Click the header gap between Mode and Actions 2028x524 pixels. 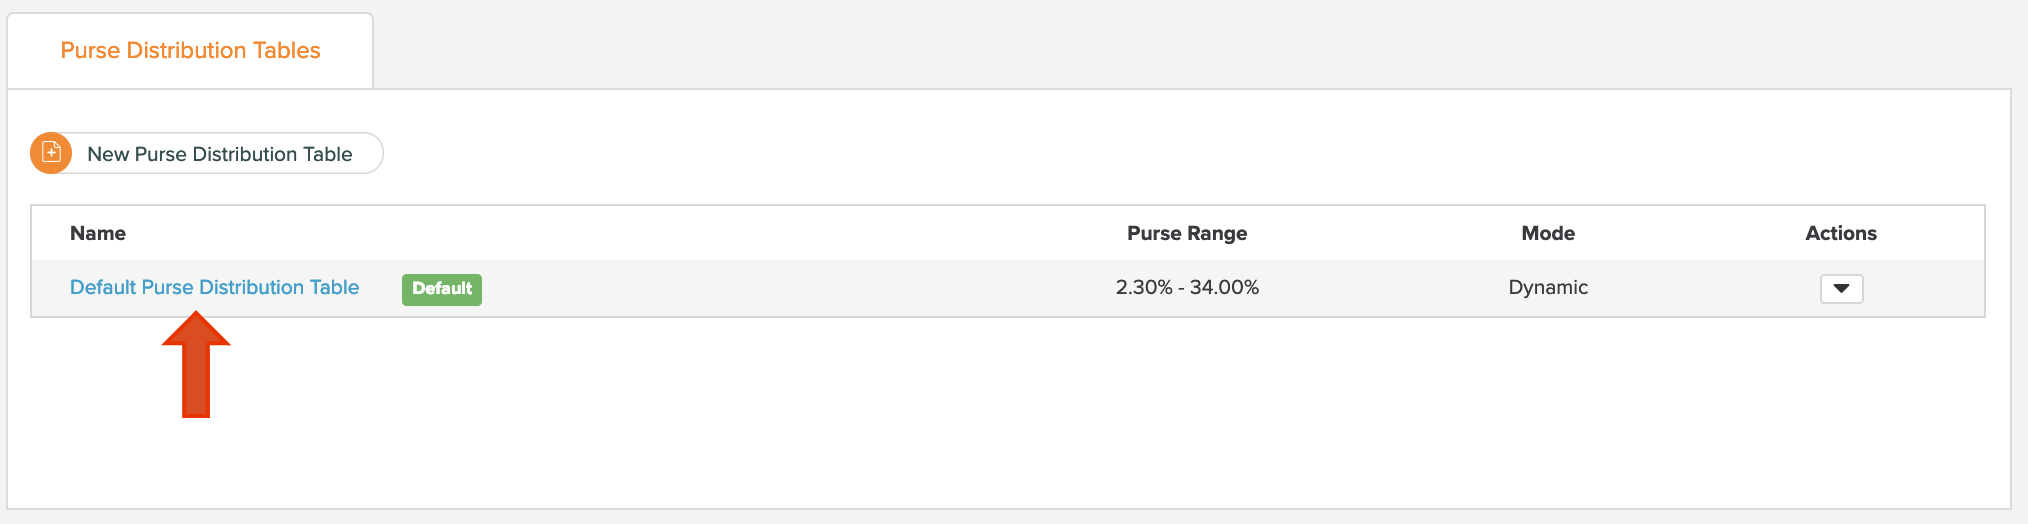pos(1690,233)
